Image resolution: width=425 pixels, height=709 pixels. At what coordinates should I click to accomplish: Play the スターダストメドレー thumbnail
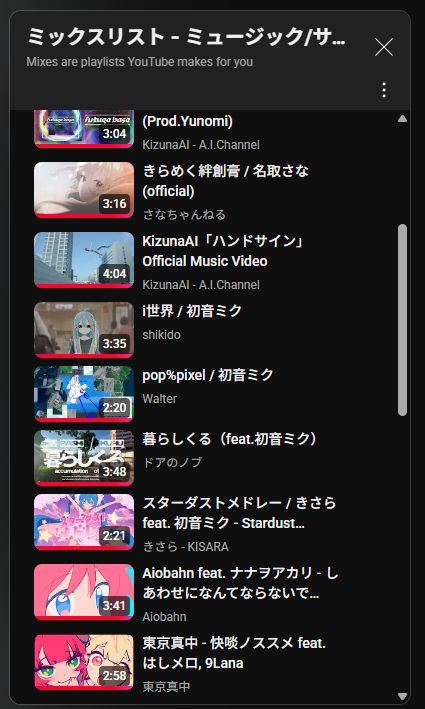point(84,522)
